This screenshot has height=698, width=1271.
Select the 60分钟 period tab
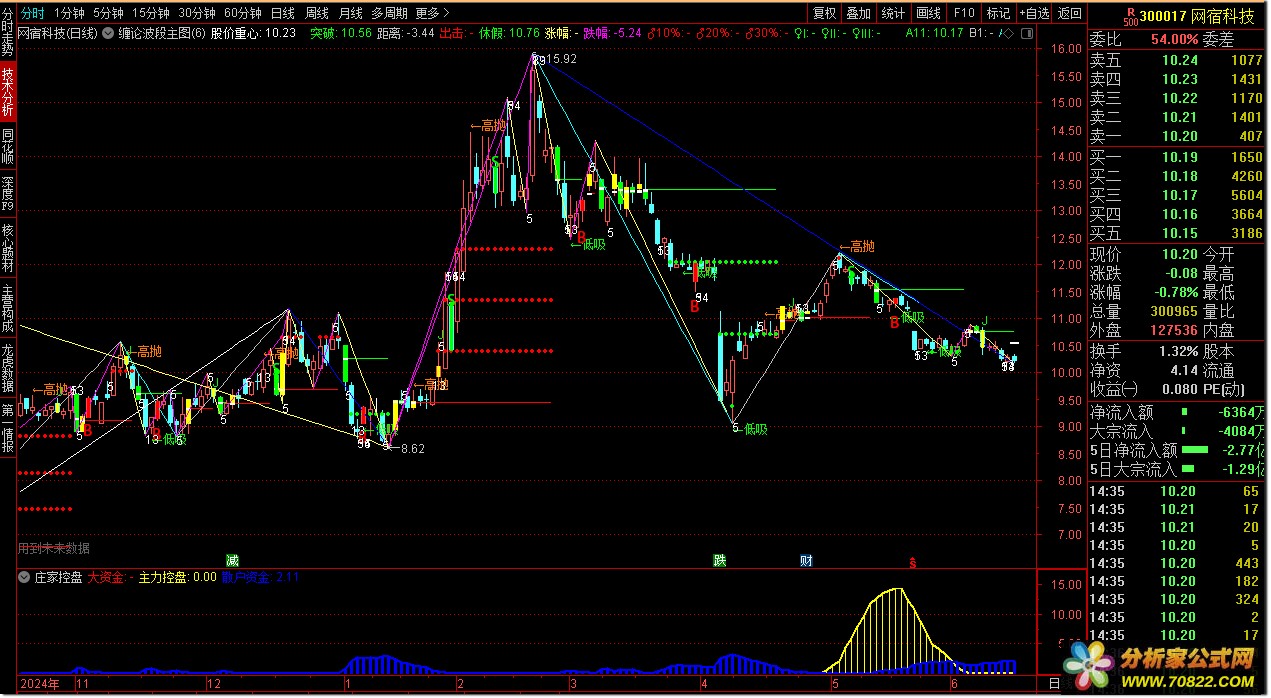[x=243, y=13]
